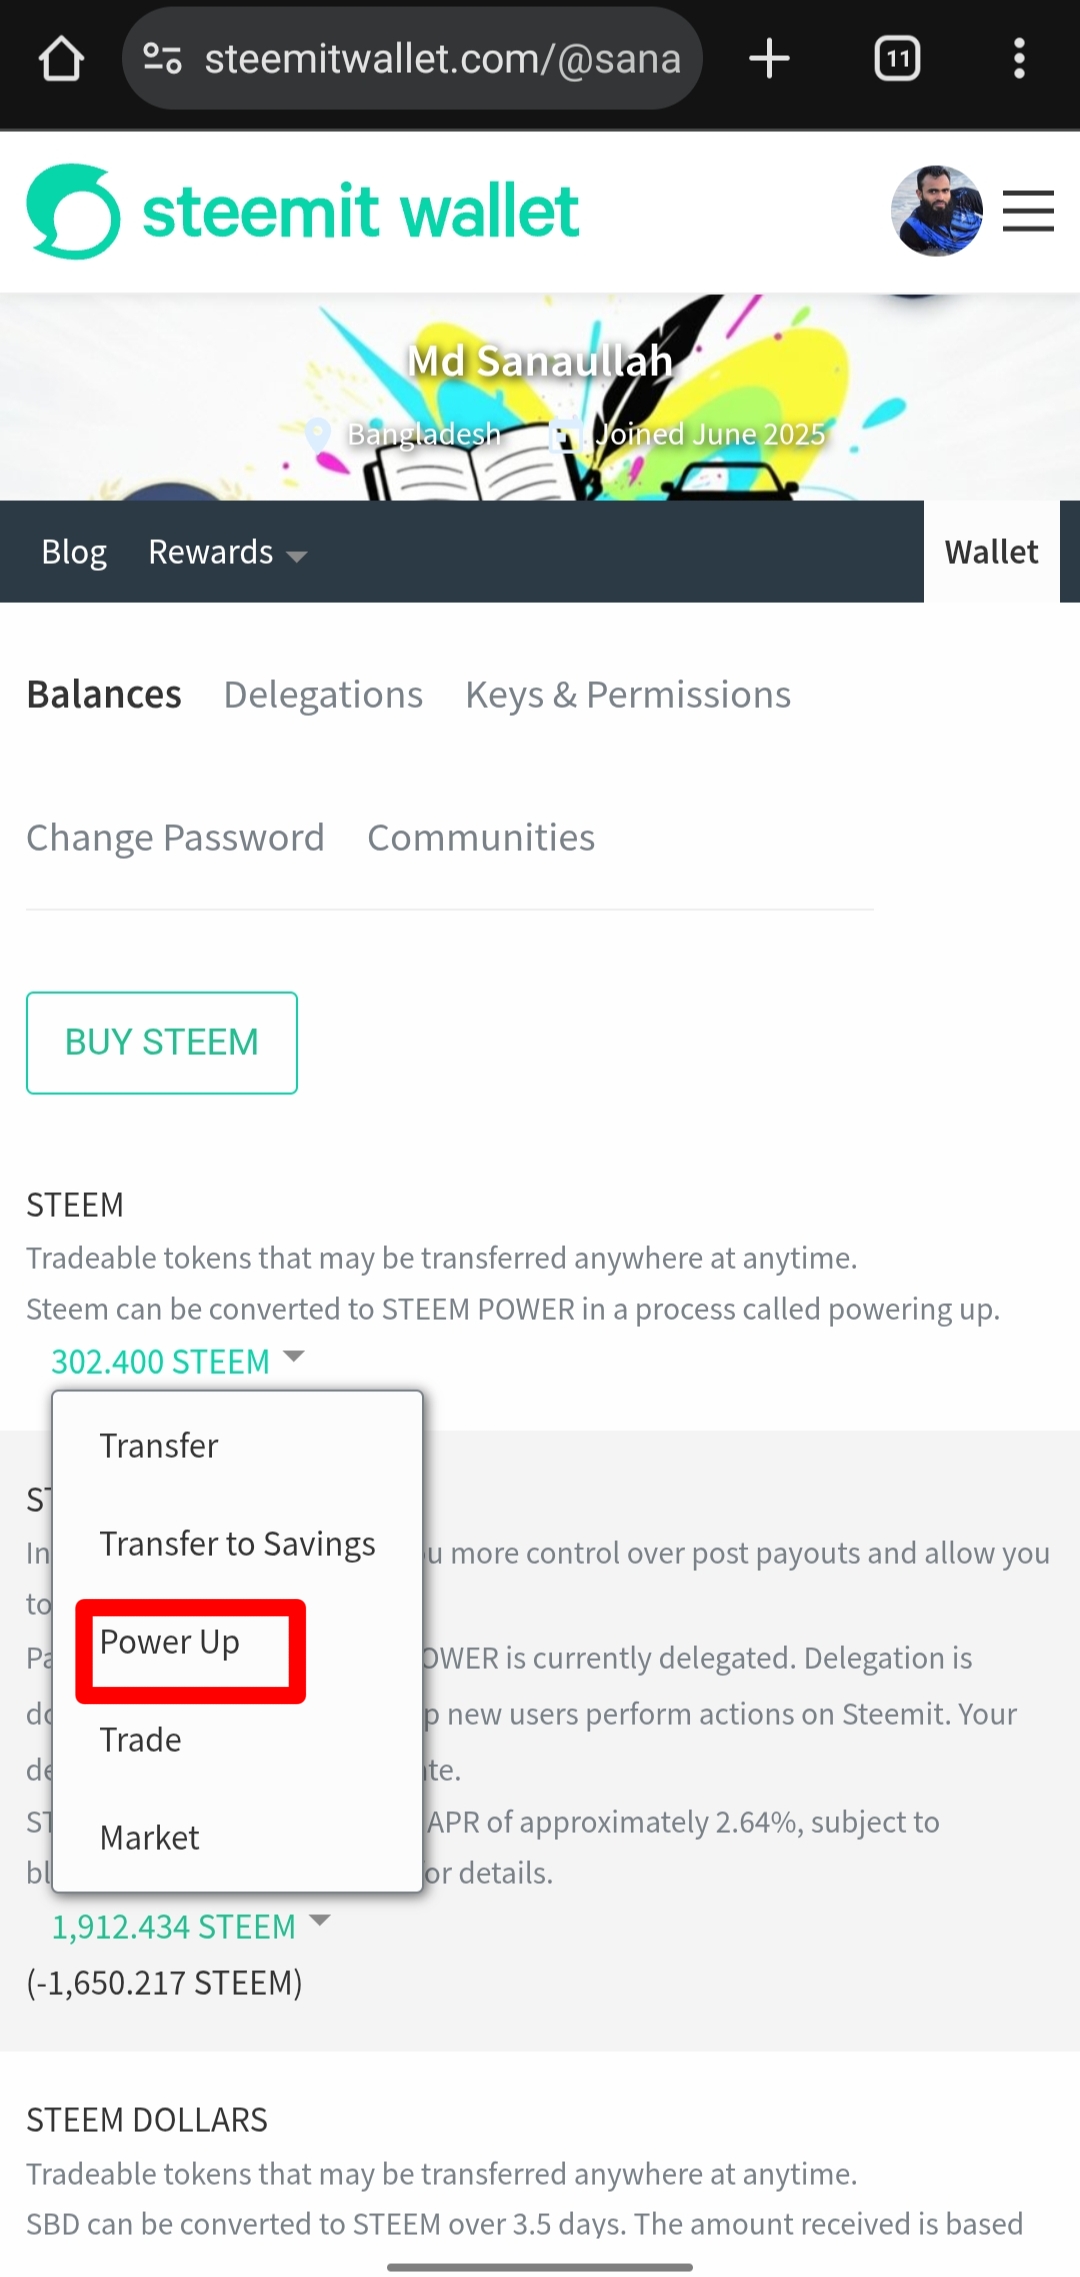Viewport: 1080px width, 2277px height.
Task: Click the Market menu entry
Action: (150, 1838)
